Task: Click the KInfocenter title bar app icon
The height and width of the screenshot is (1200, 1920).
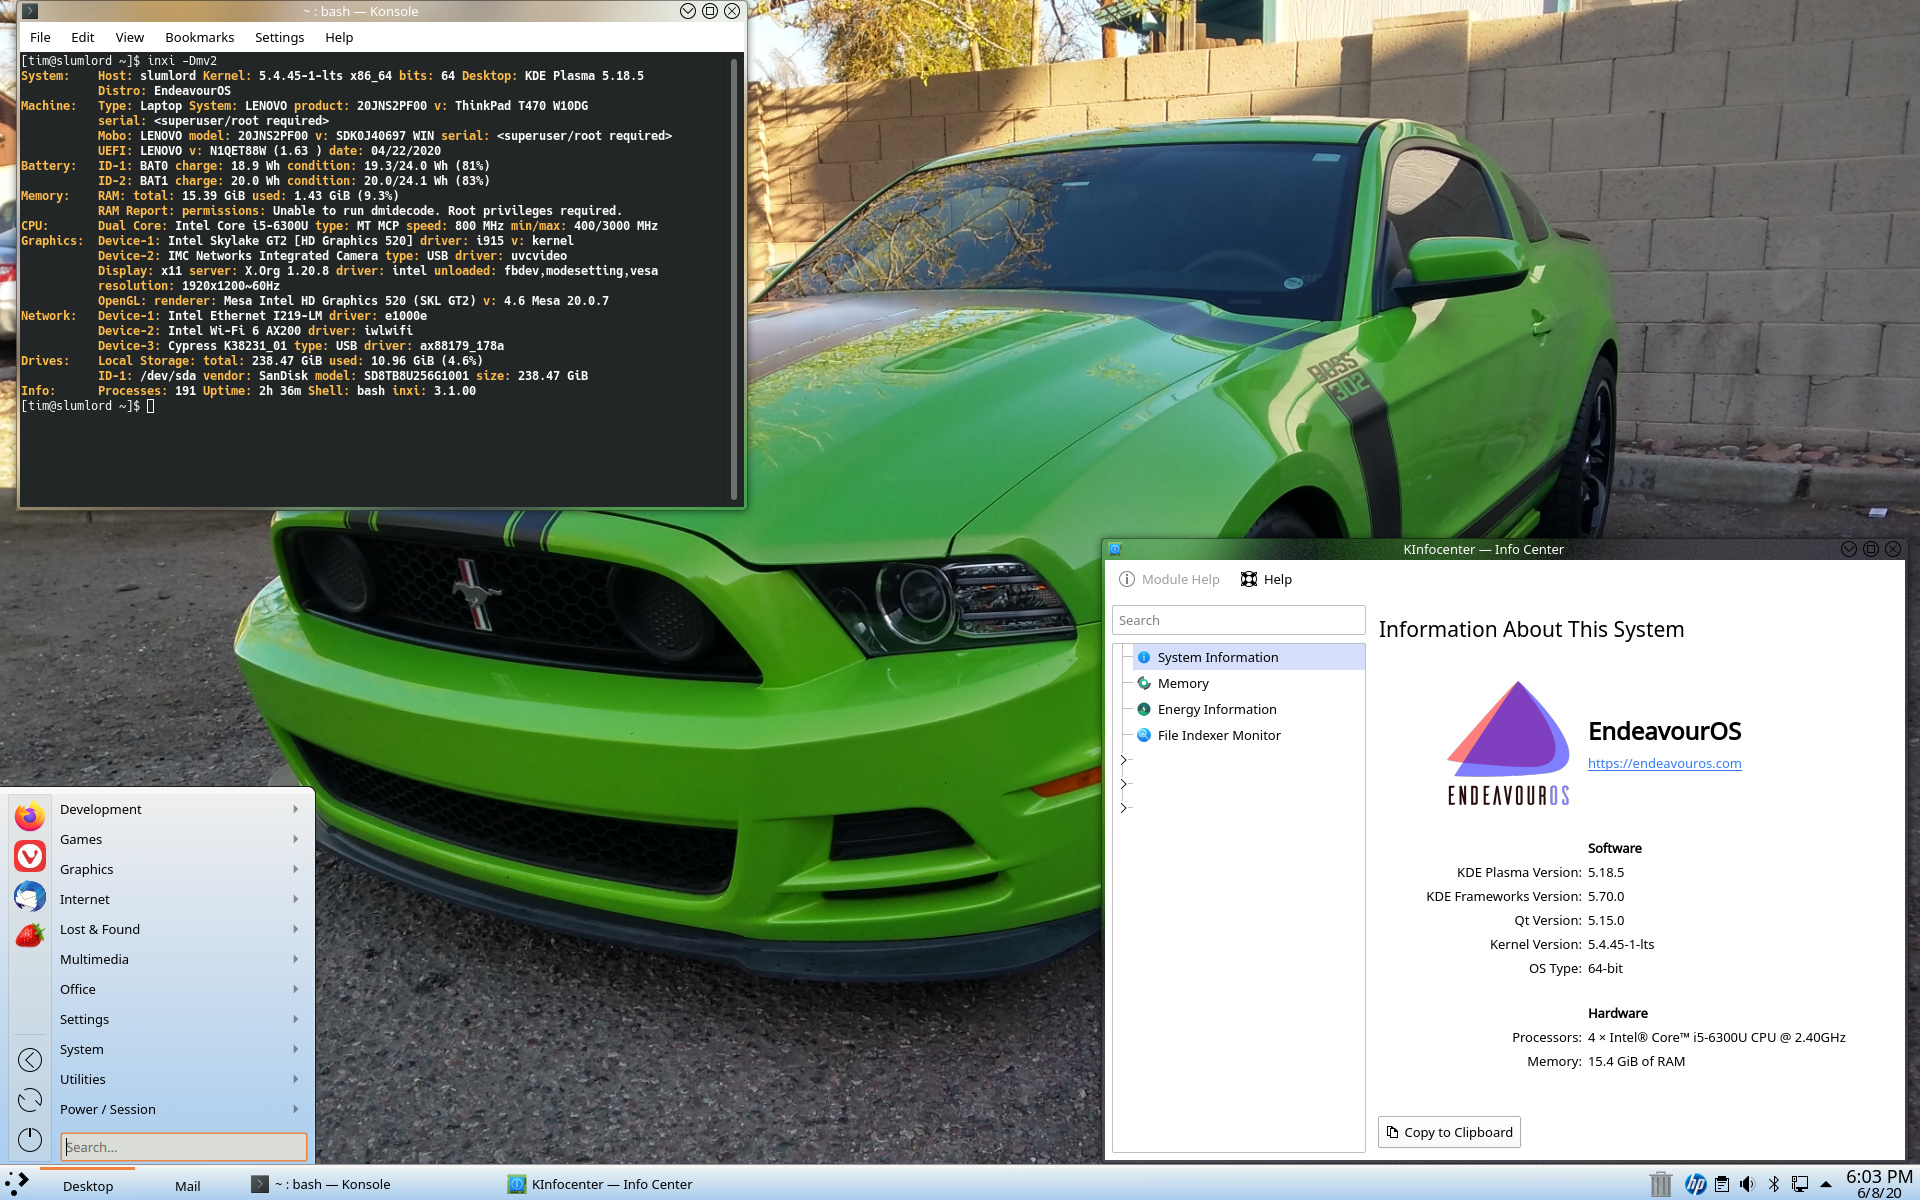Action: (x=1115, y=549)
